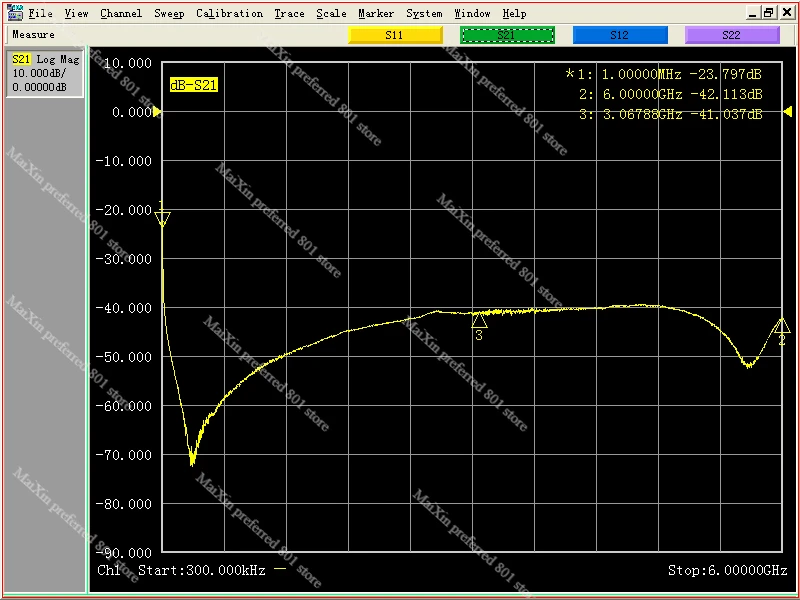Open the View menu
800x600 pixels.
pos(77,13)
